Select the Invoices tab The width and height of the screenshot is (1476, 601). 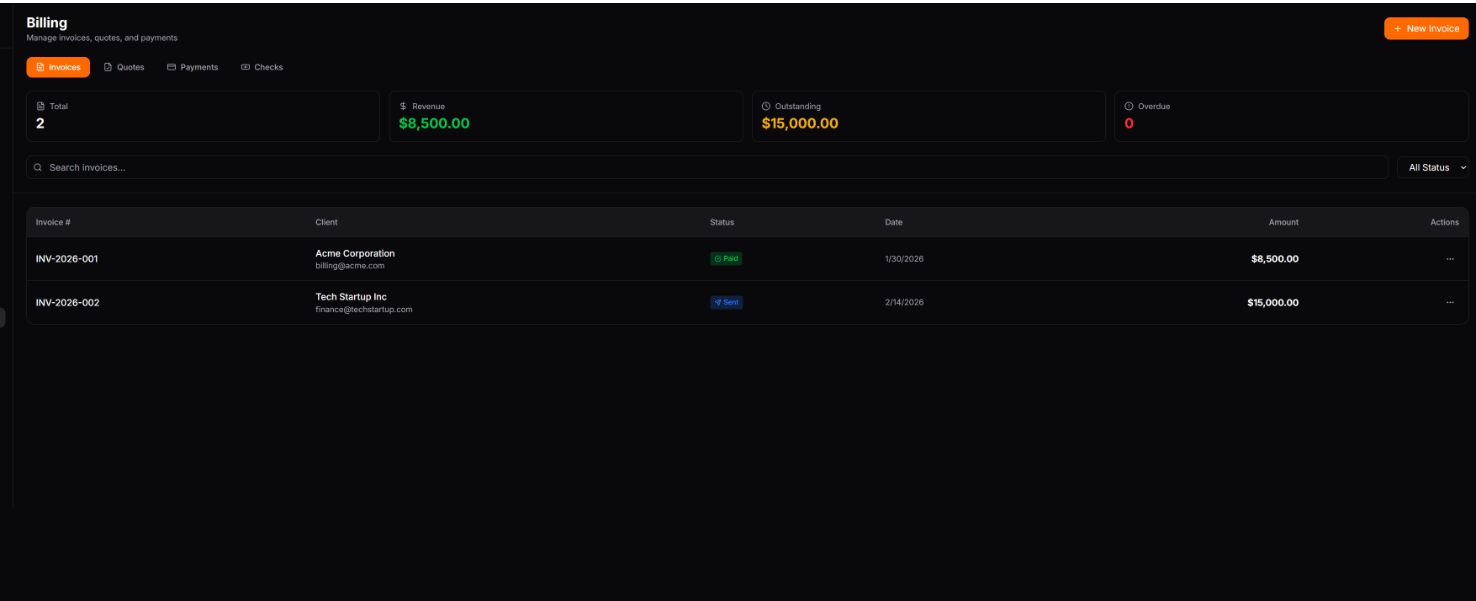(x=58, y=67)
